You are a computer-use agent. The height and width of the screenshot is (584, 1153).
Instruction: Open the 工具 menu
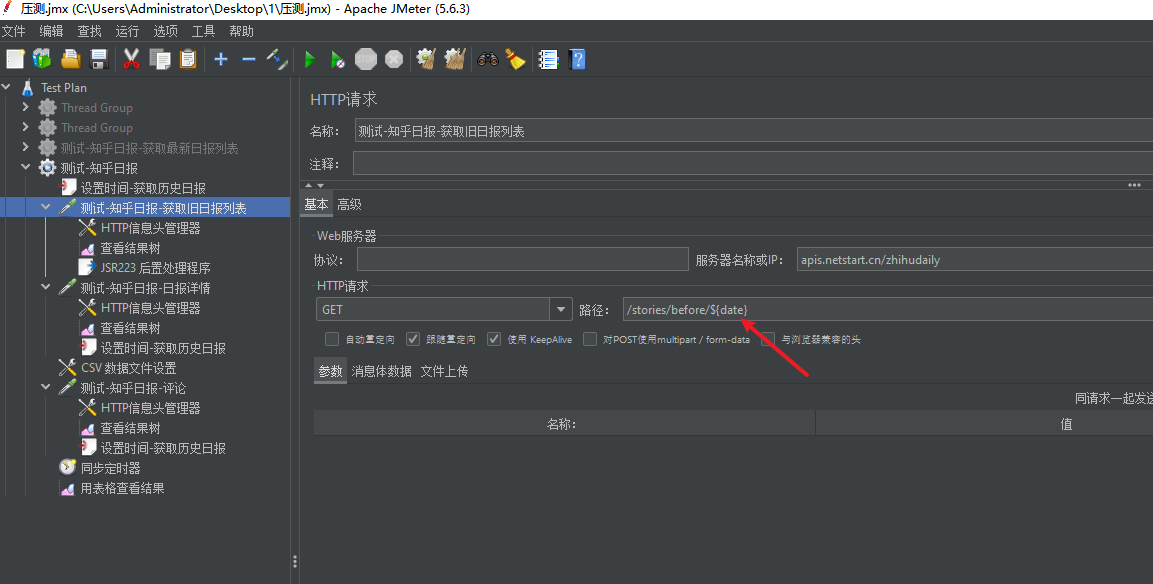click(x=204, y=31)
